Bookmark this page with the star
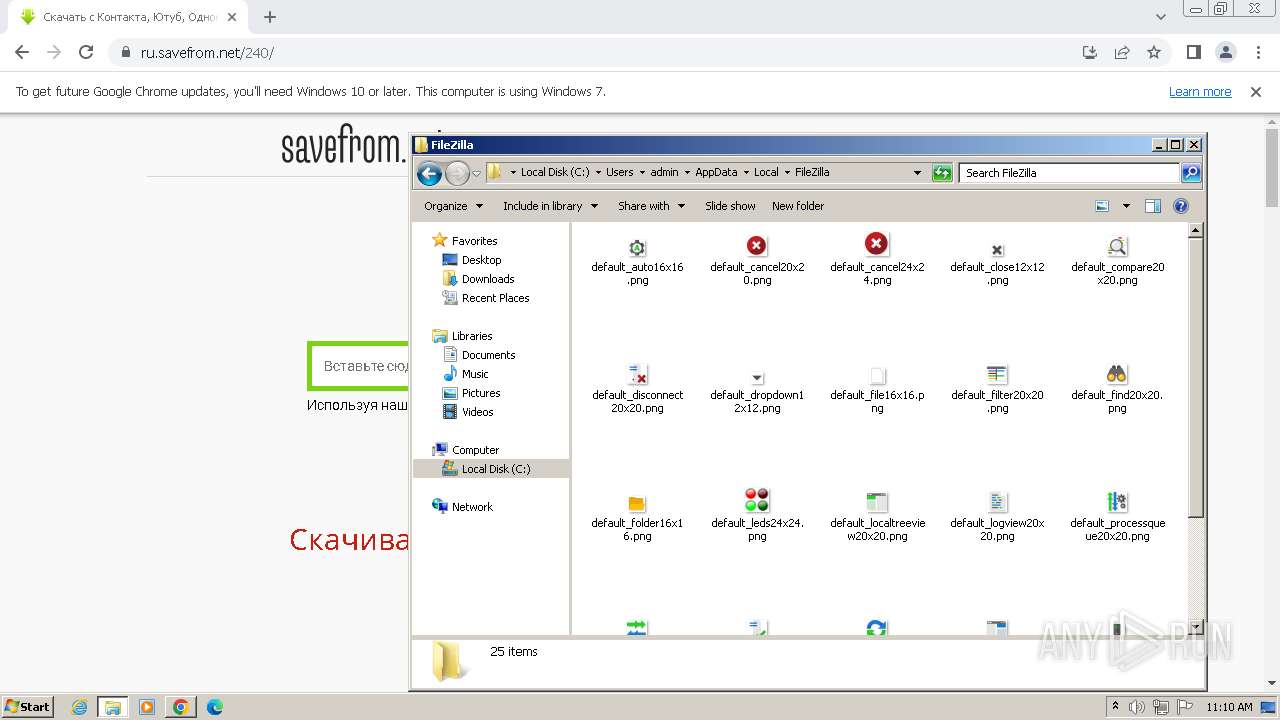The image size is (1280, 720). coord(1154,52)
